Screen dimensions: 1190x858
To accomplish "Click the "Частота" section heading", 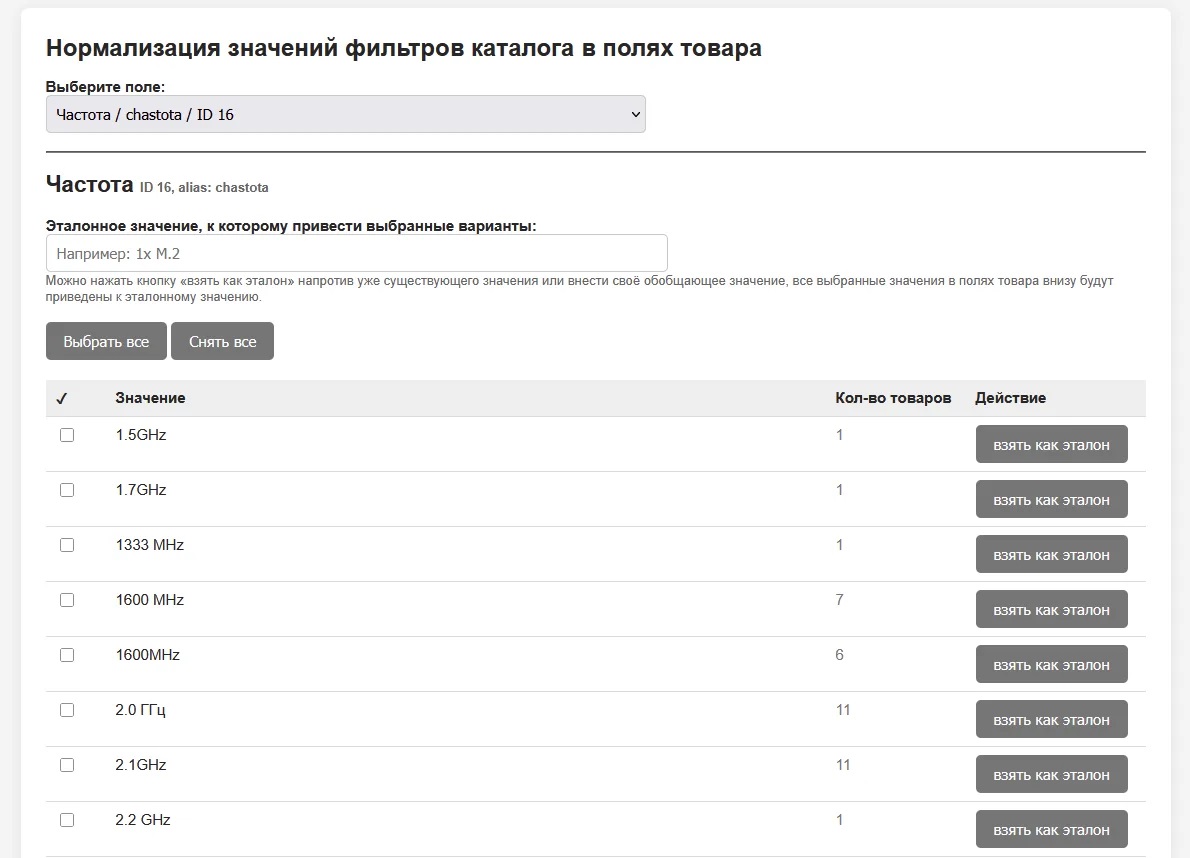I will click(x=90, y=184).
